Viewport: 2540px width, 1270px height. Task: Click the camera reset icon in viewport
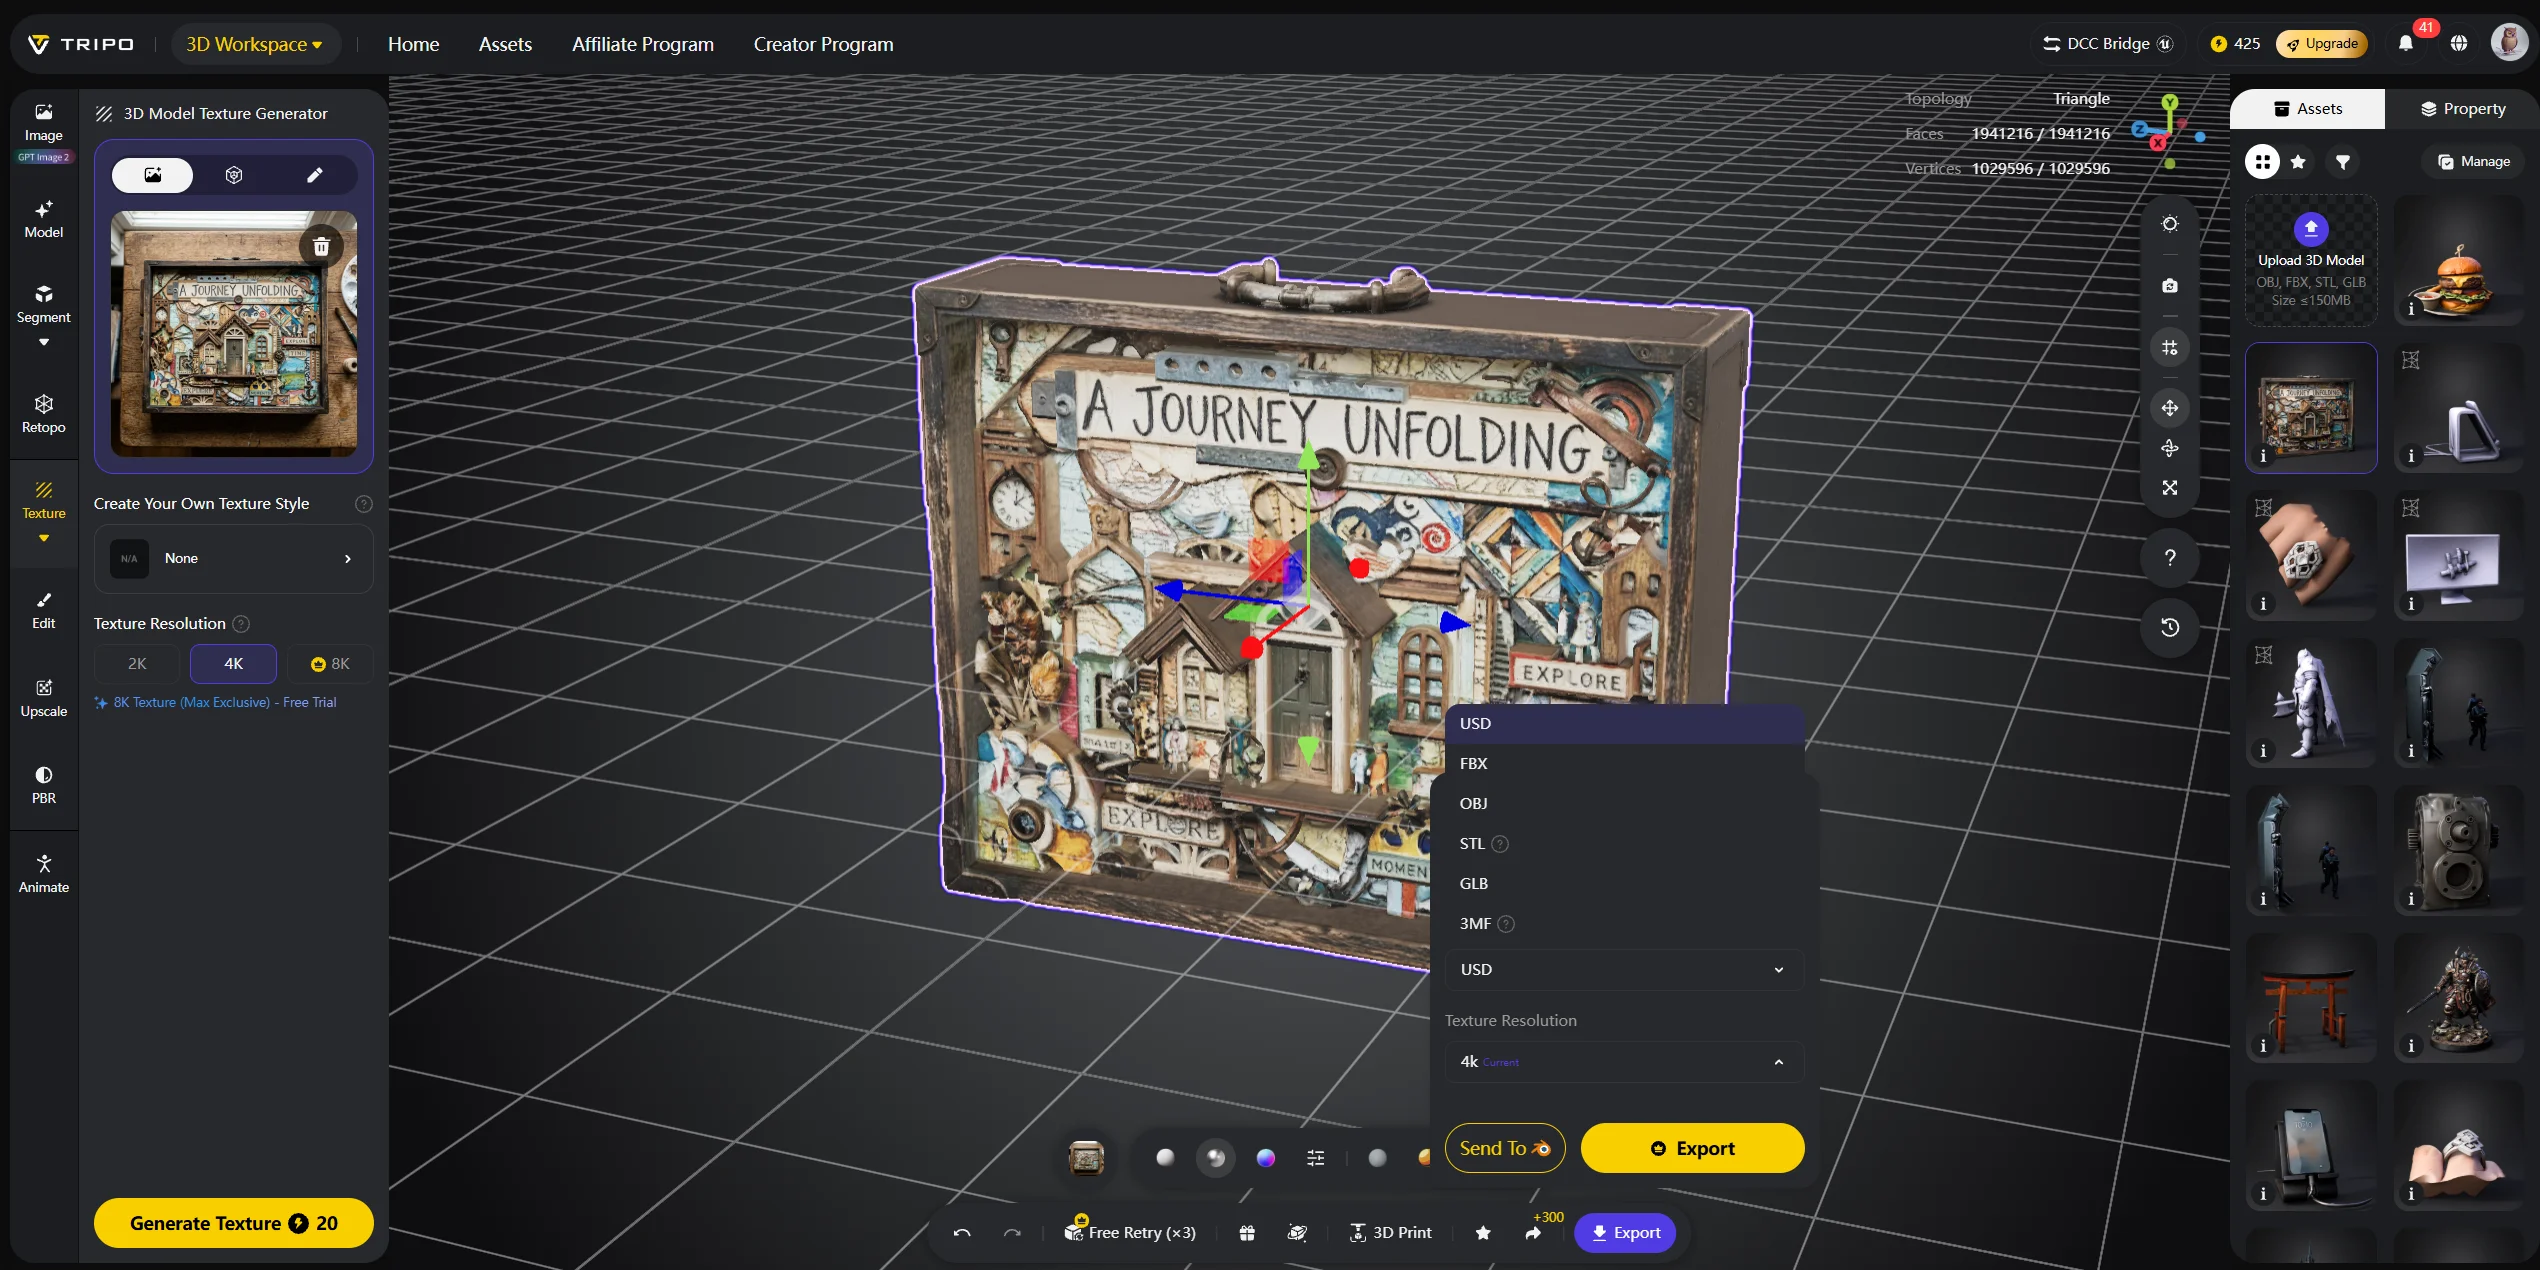pos(2169,286)
